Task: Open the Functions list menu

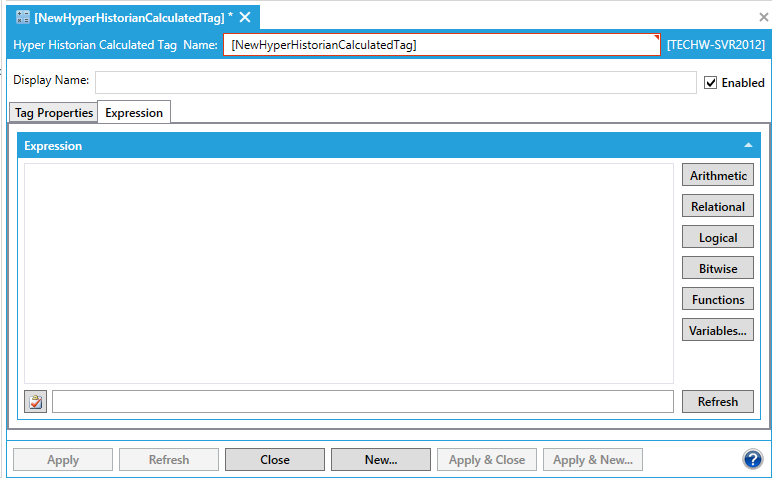Action: (718, 300)
